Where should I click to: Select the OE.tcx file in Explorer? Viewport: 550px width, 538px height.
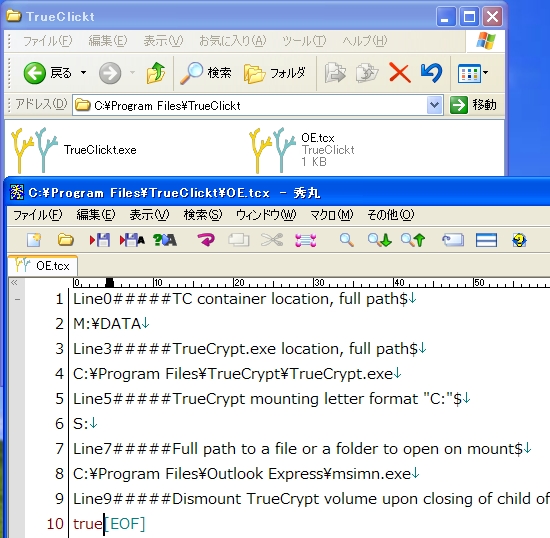(302, 150)
